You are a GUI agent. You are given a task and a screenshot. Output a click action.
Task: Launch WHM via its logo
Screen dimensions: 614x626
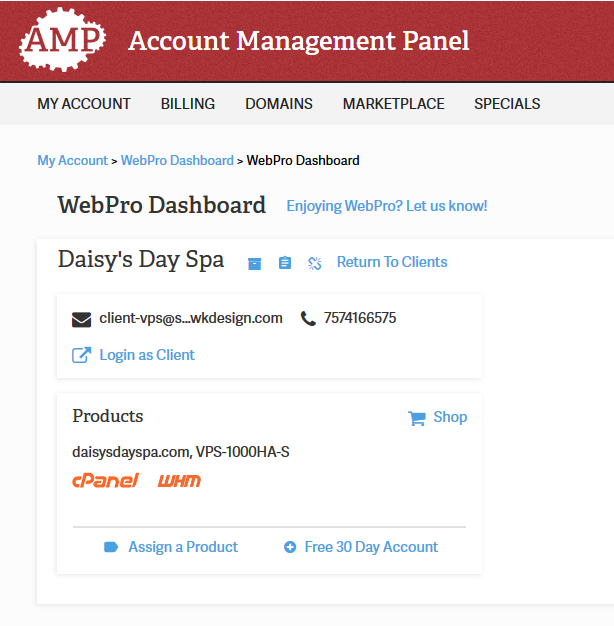click(x=179, y=481)
